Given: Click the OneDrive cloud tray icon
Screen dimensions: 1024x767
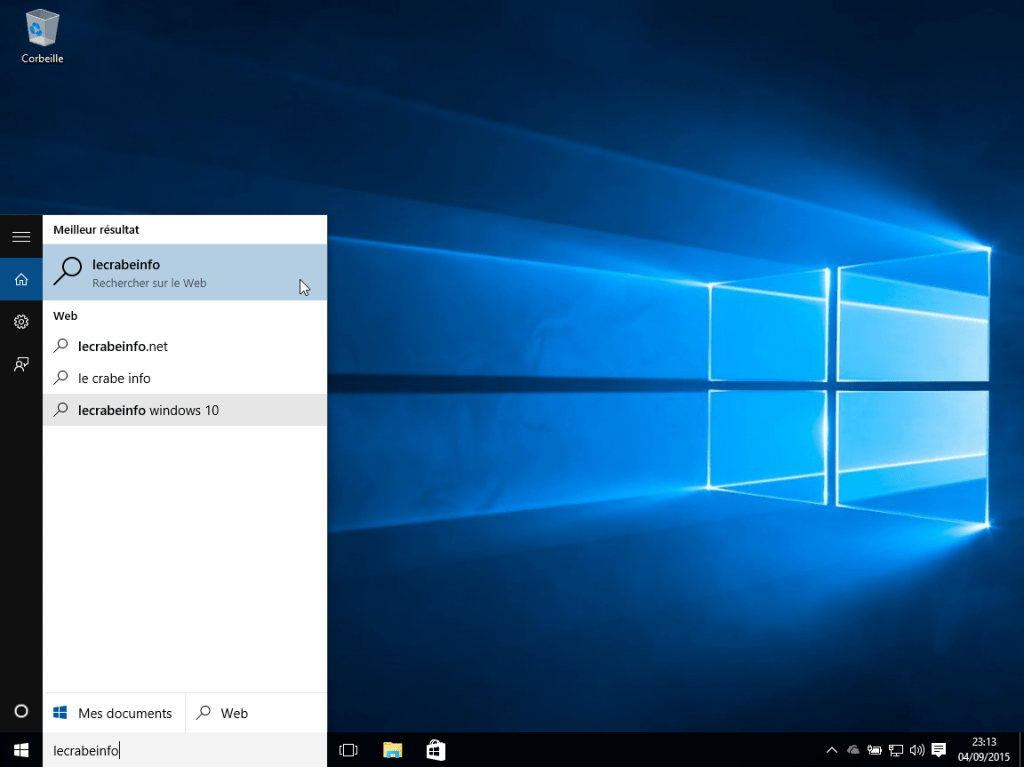Looking at the screenshot, I should pos(853,750).
